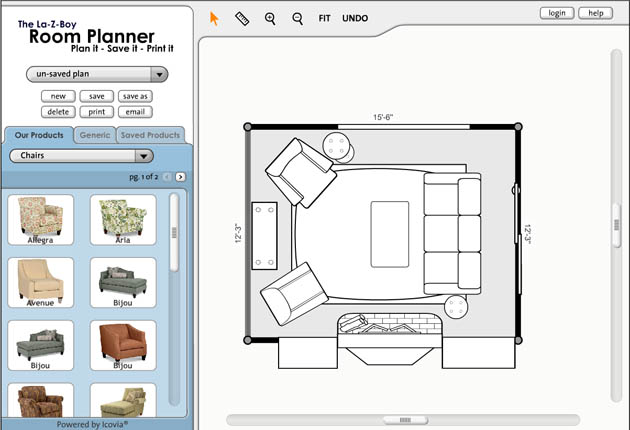Click the Powered by Icovia text
Screen dimensions: 630x430
point(92,424)
